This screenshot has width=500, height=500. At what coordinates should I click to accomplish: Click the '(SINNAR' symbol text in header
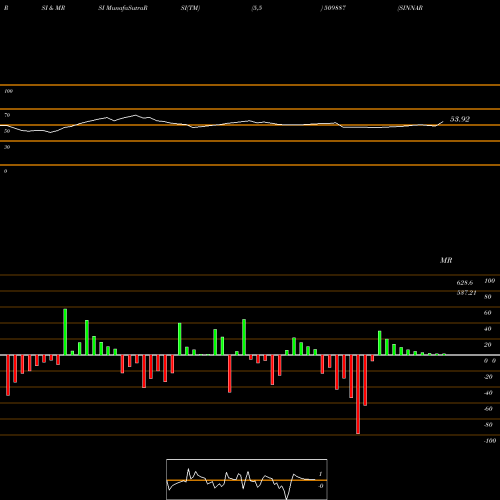tap(410, 8)
